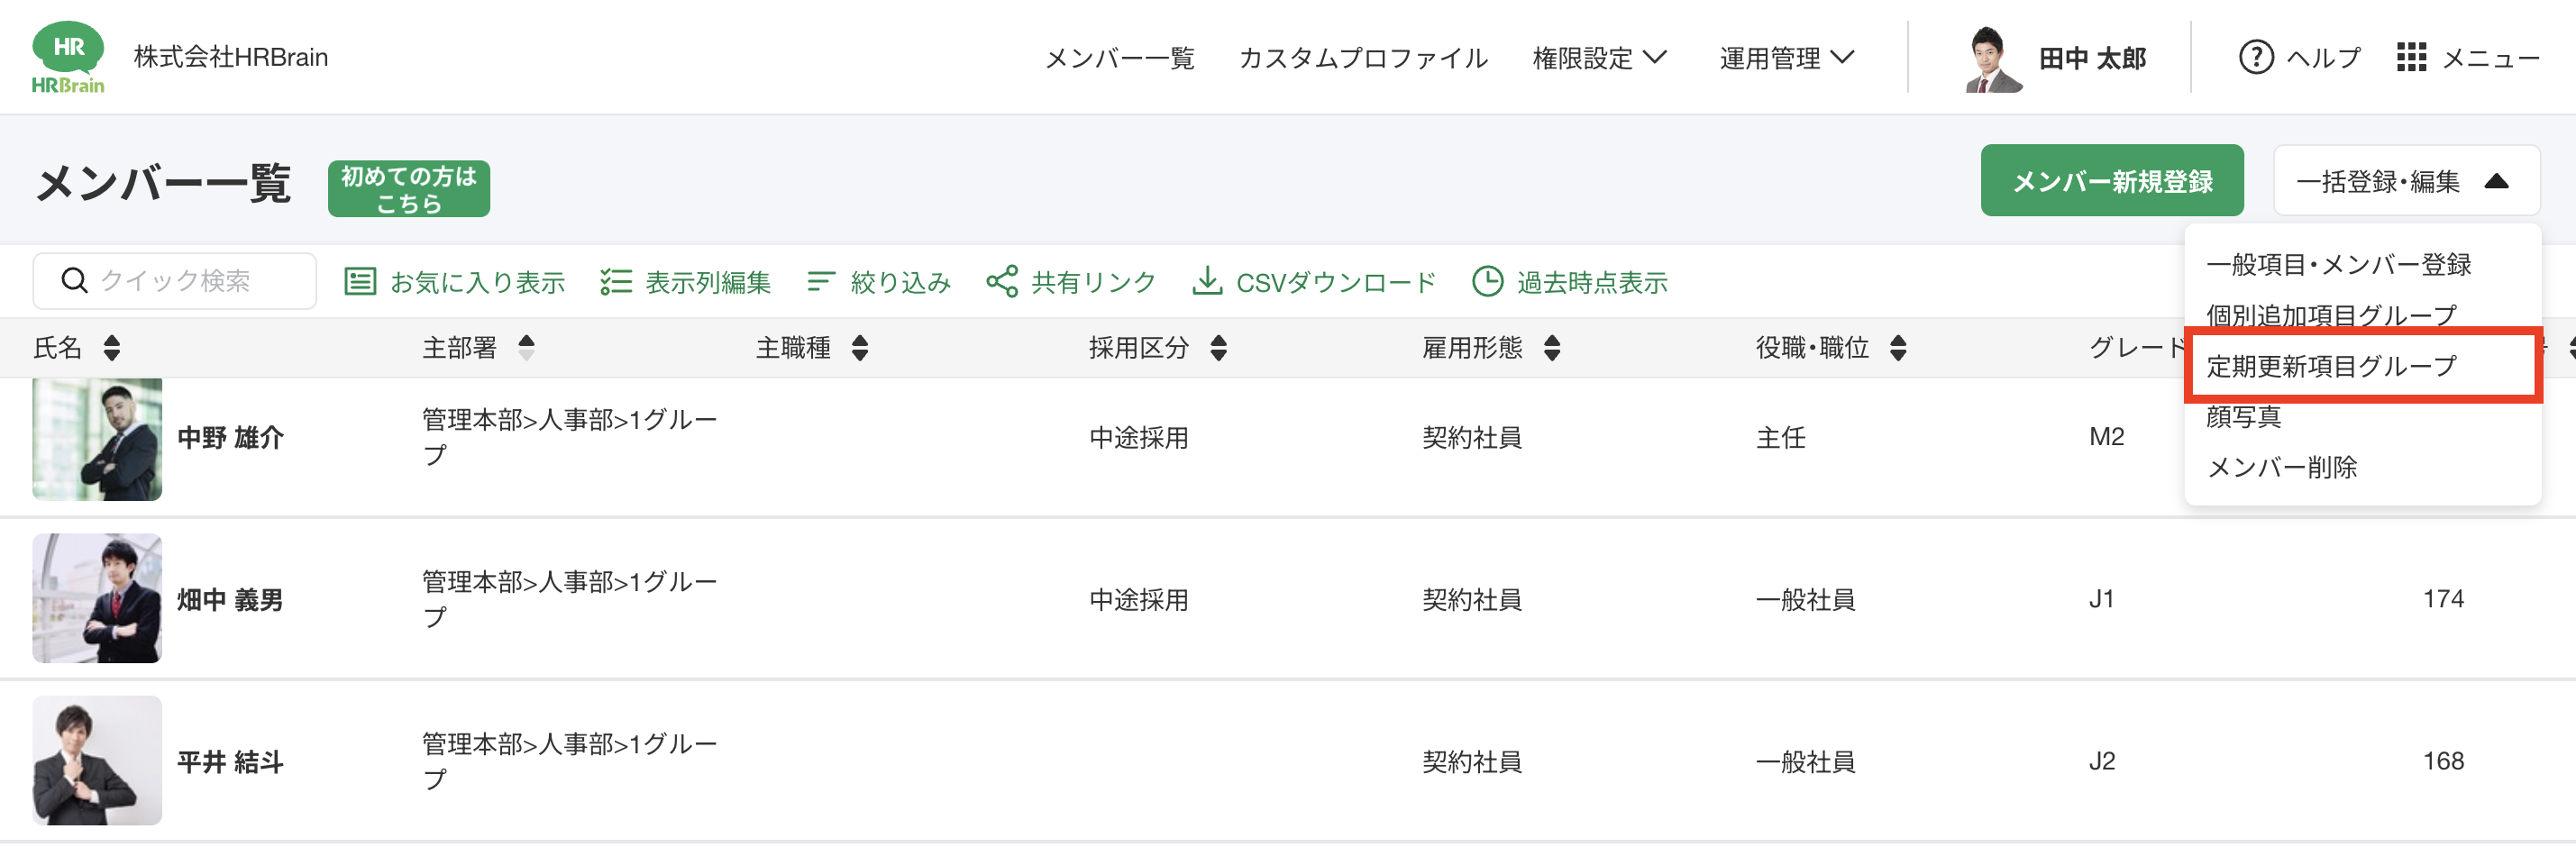Expand the 権限設定 dropdown

[1598, 58]
